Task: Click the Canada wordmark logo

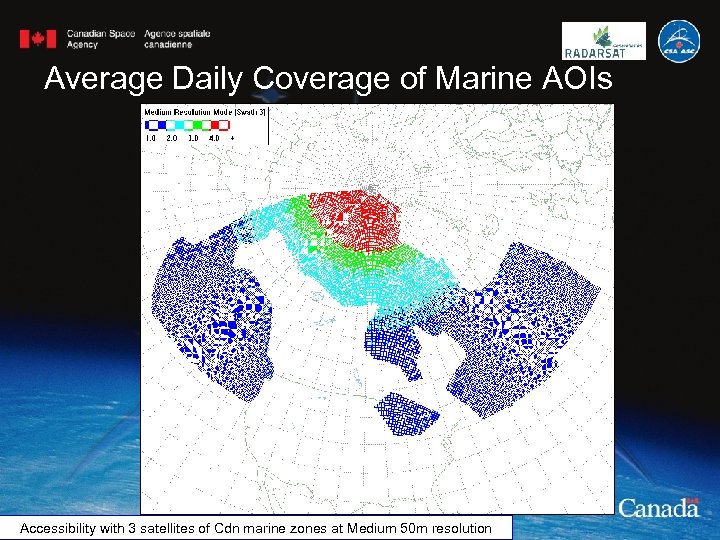Action: (x=659, y=508)
